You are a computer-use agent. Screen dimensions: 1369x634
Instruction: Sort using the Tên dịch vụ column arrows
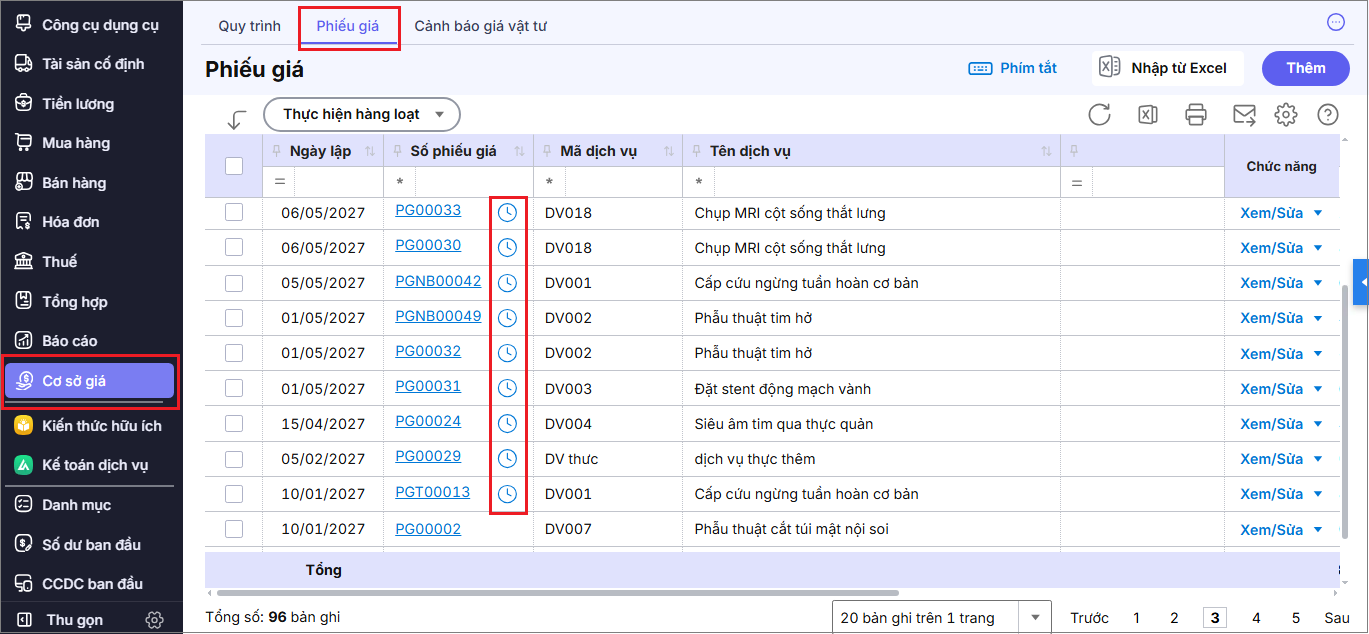point(1046,151)
